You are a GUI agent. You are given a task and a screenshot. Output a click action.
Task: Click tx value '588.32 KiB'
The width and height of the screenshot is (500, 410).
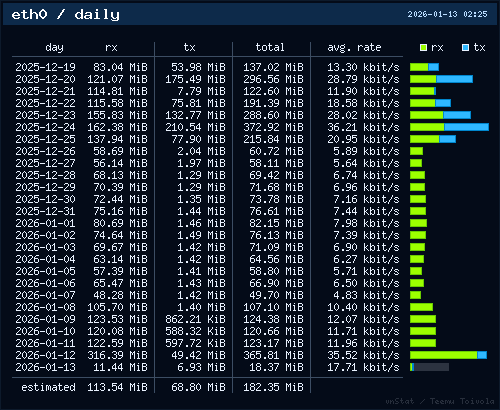pyautogui.click(x=195, y=331)
